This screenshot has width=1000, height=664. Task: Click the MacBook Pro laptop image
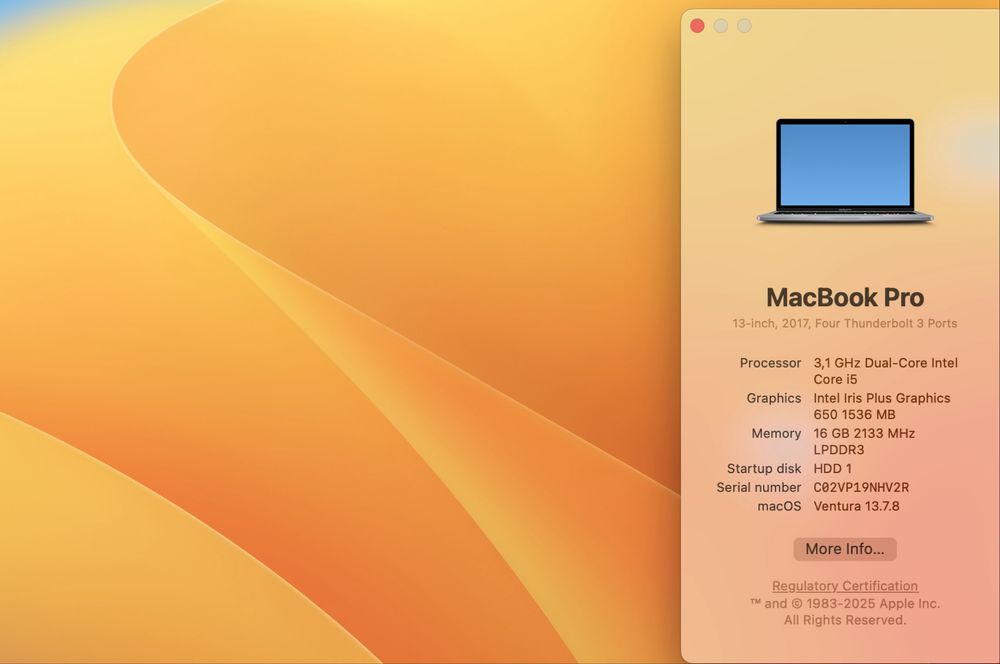click(844, 171)
